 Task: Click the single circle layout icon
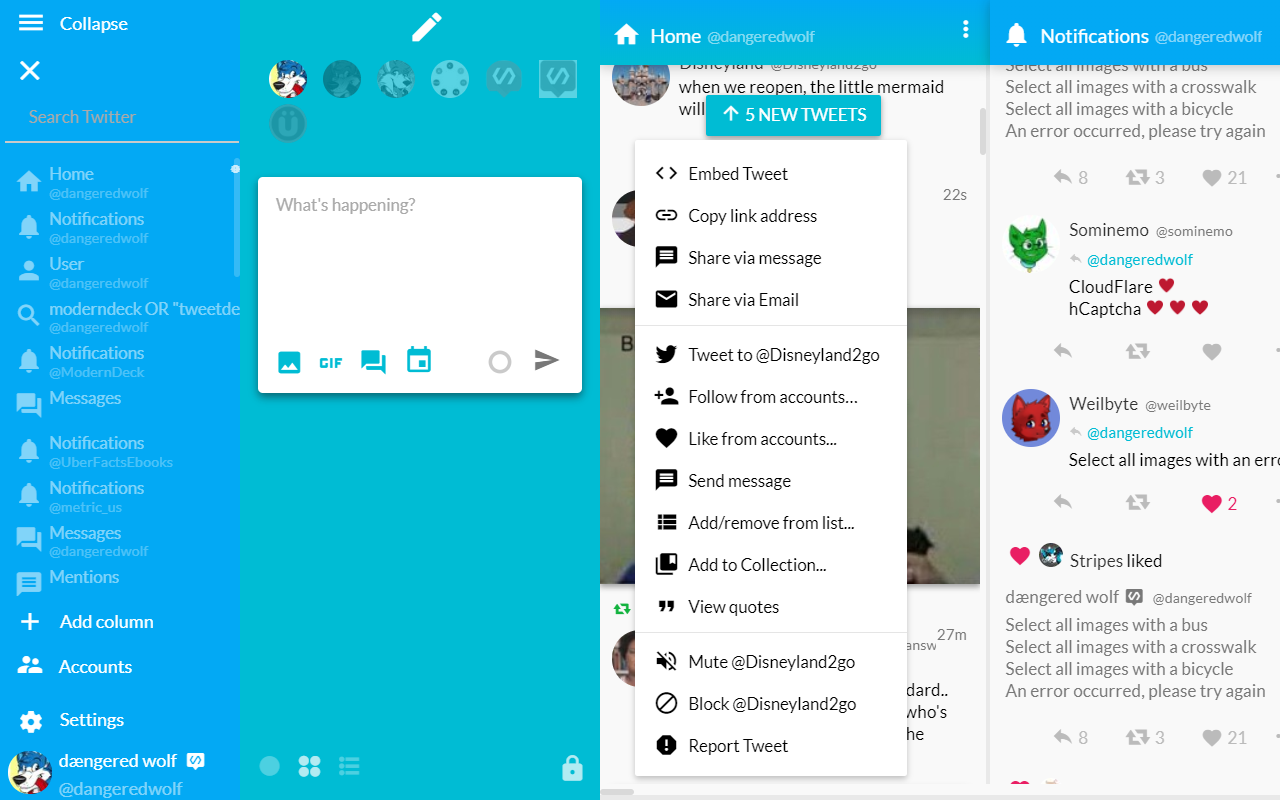click(x=270, y=766)
